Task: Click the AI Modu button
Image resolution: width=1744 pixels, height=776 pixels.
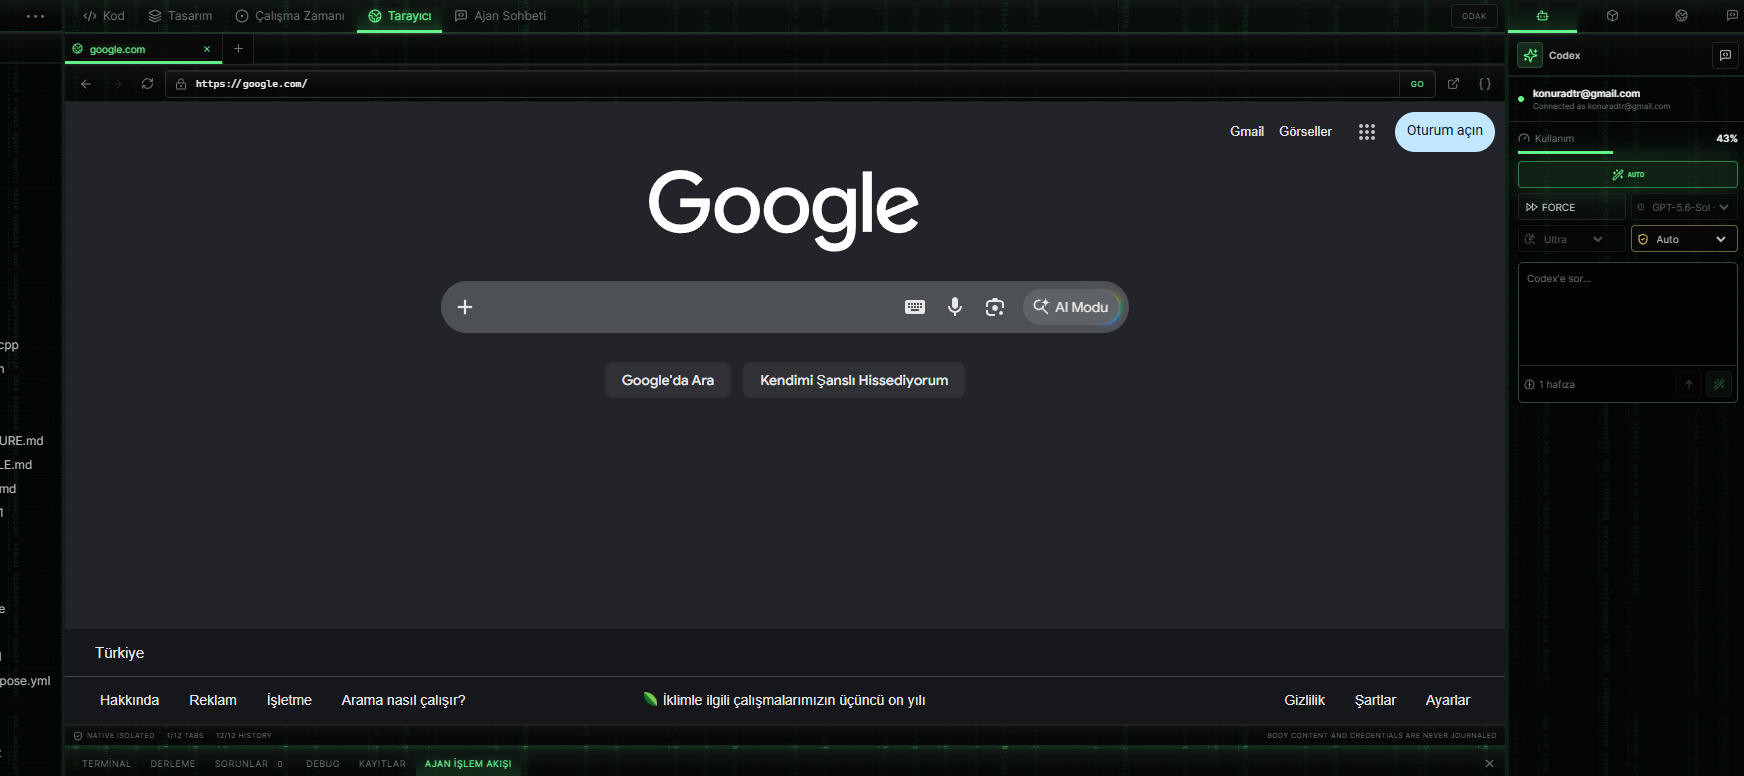Action: pyautogui.click(x=1072, y=307)
